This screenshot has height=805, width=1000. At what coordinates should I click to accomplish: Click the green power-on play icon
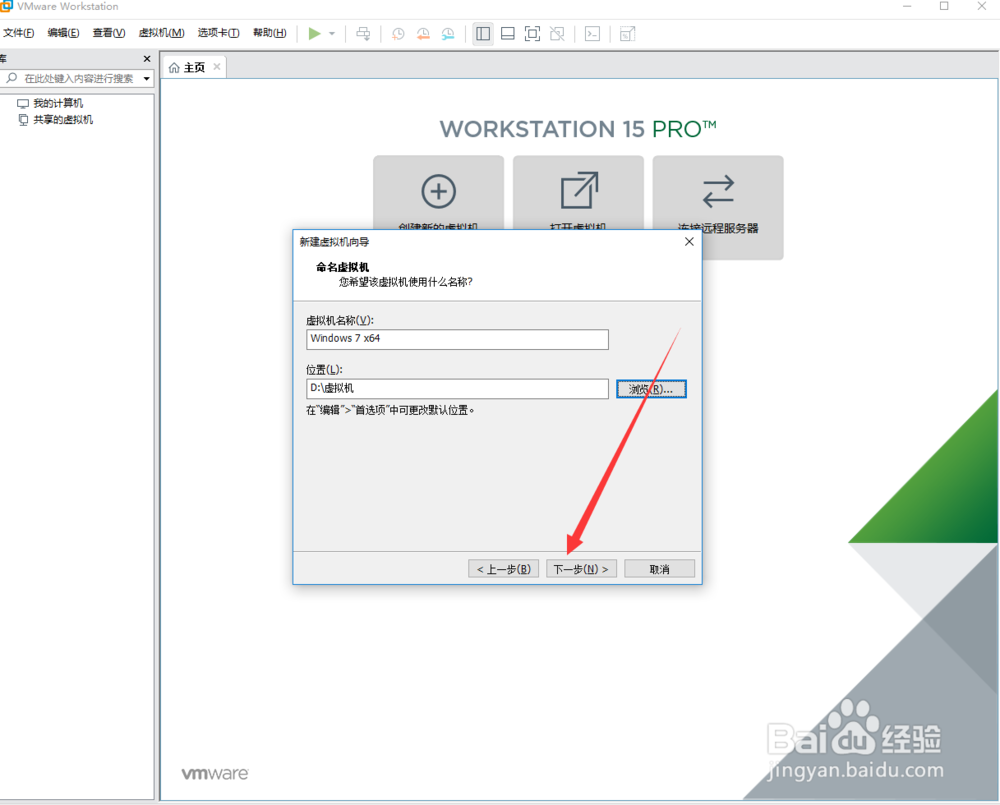coord(314,33)
